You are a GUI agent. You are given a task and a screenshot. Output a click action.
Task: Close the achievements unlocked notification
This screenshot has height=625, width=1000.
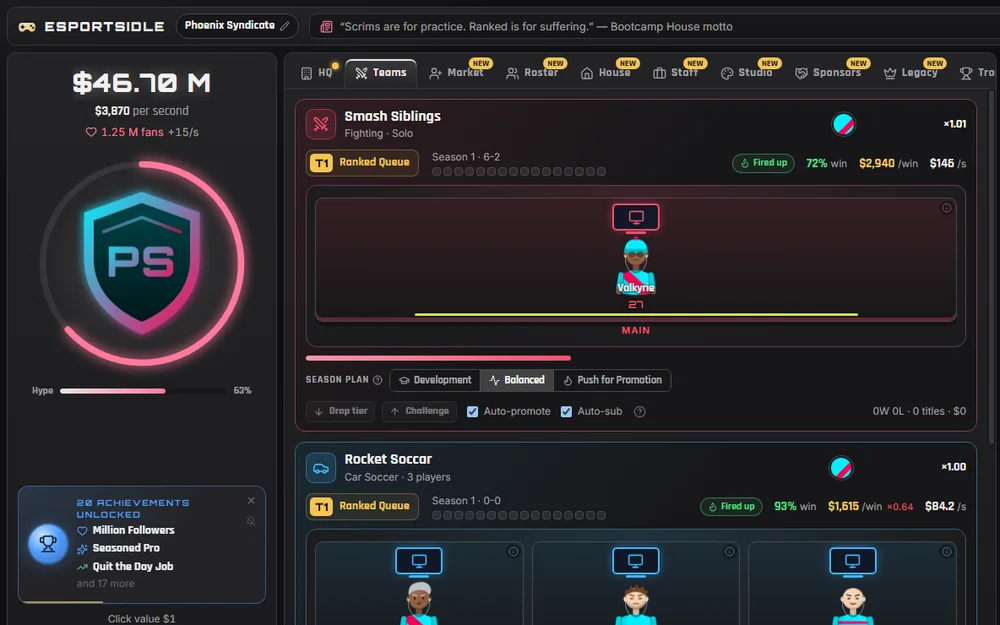pos(251,501)
